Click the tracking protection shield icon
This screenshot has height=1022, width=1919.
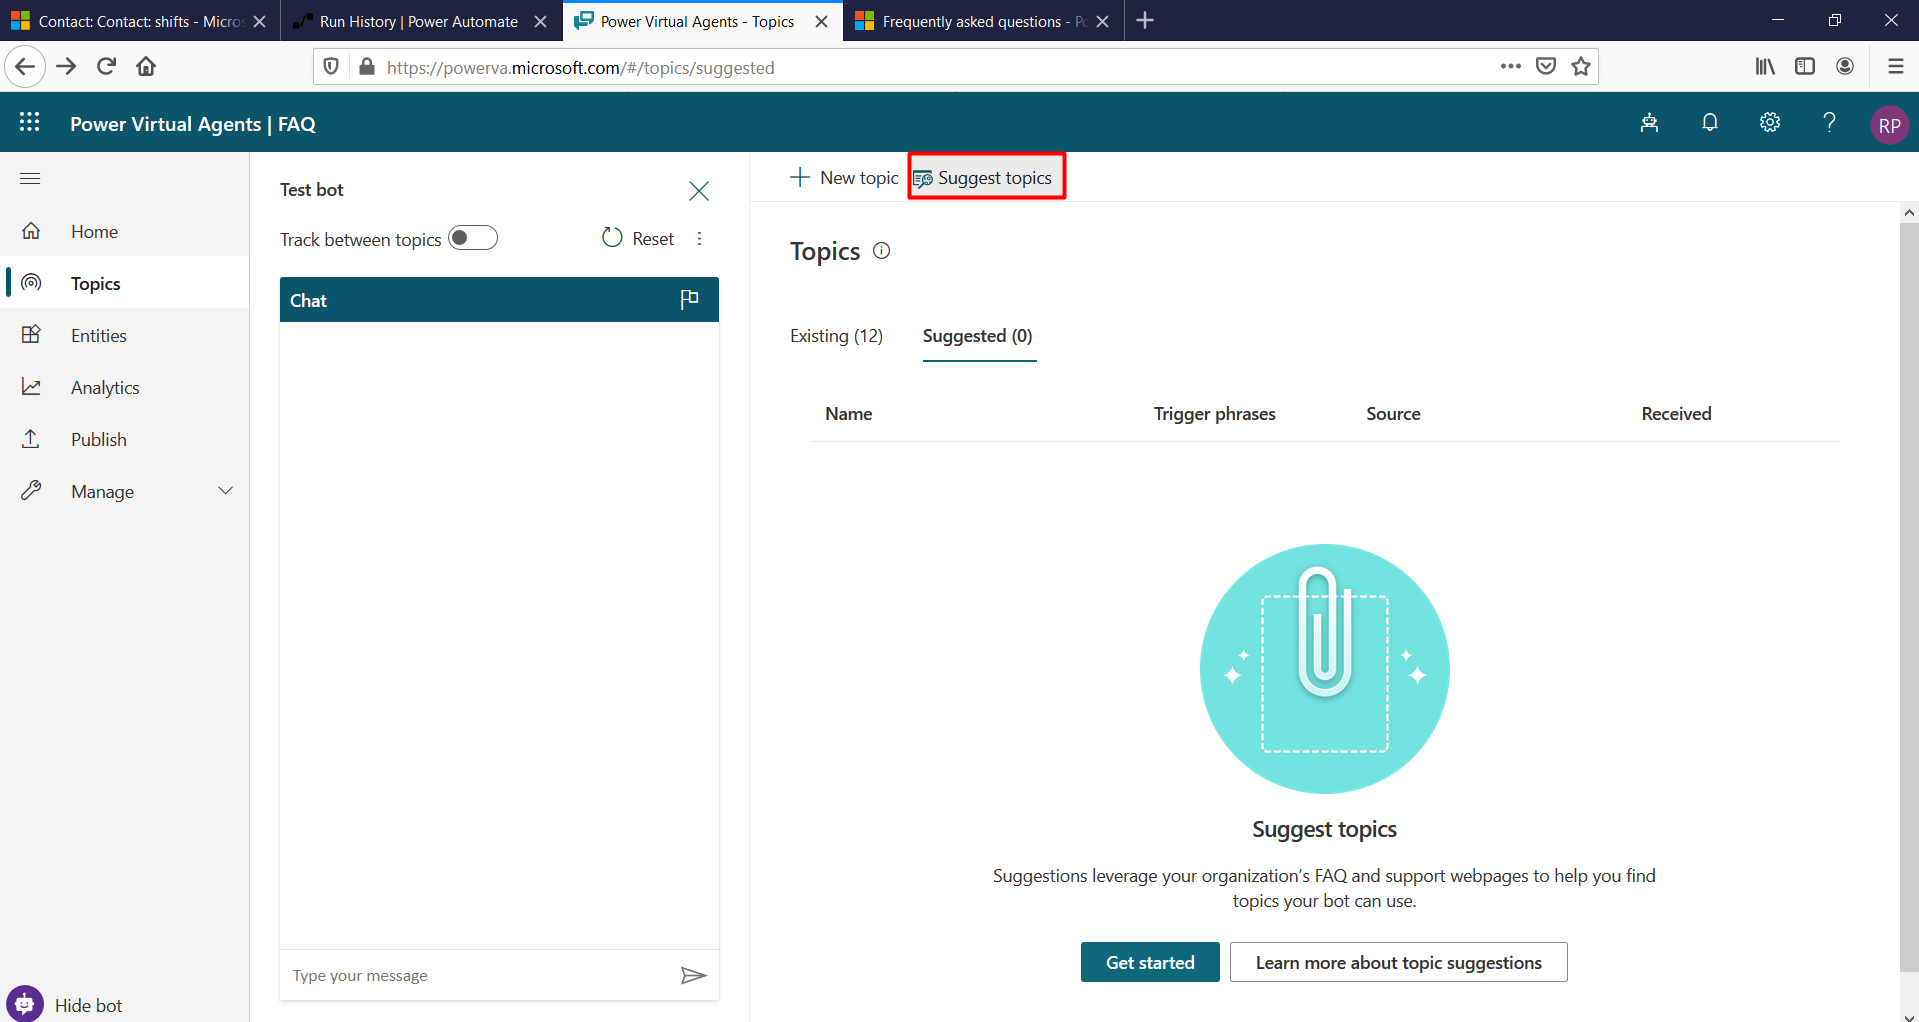click(x=331, y=67)
